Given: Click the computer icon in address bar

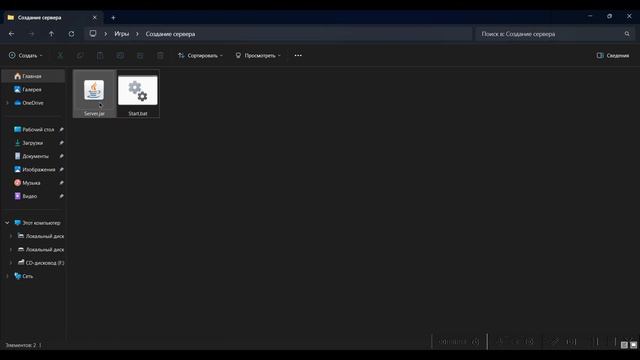Looking at the screenshot, I should [93, 33].
